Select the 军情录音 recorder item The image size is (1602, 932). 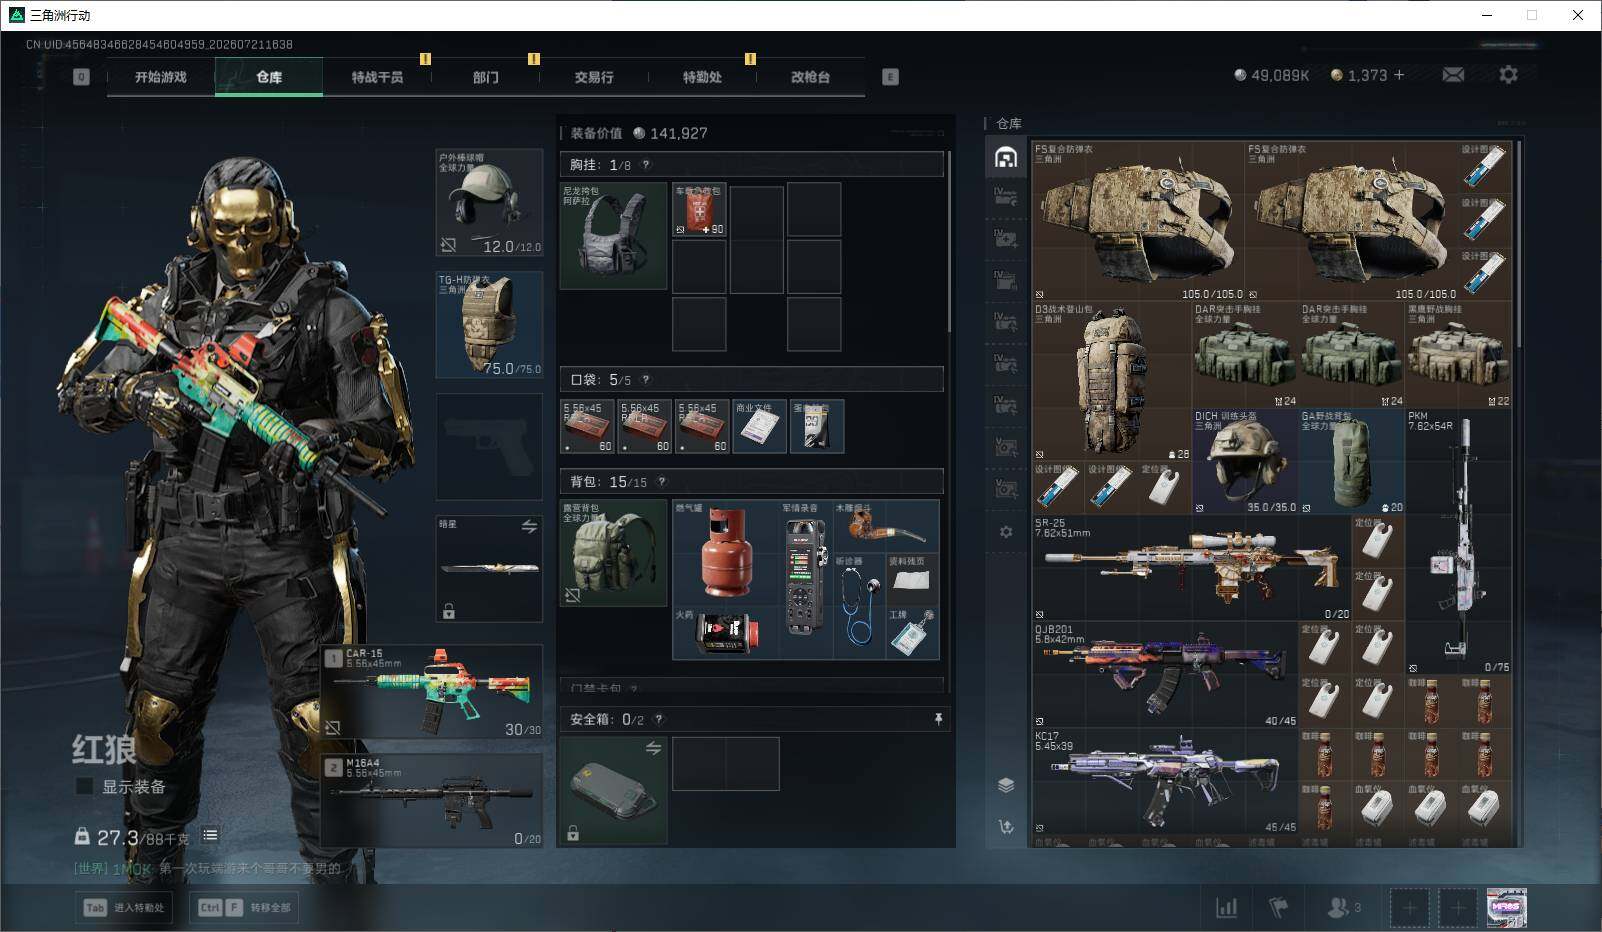pos(806,580)
